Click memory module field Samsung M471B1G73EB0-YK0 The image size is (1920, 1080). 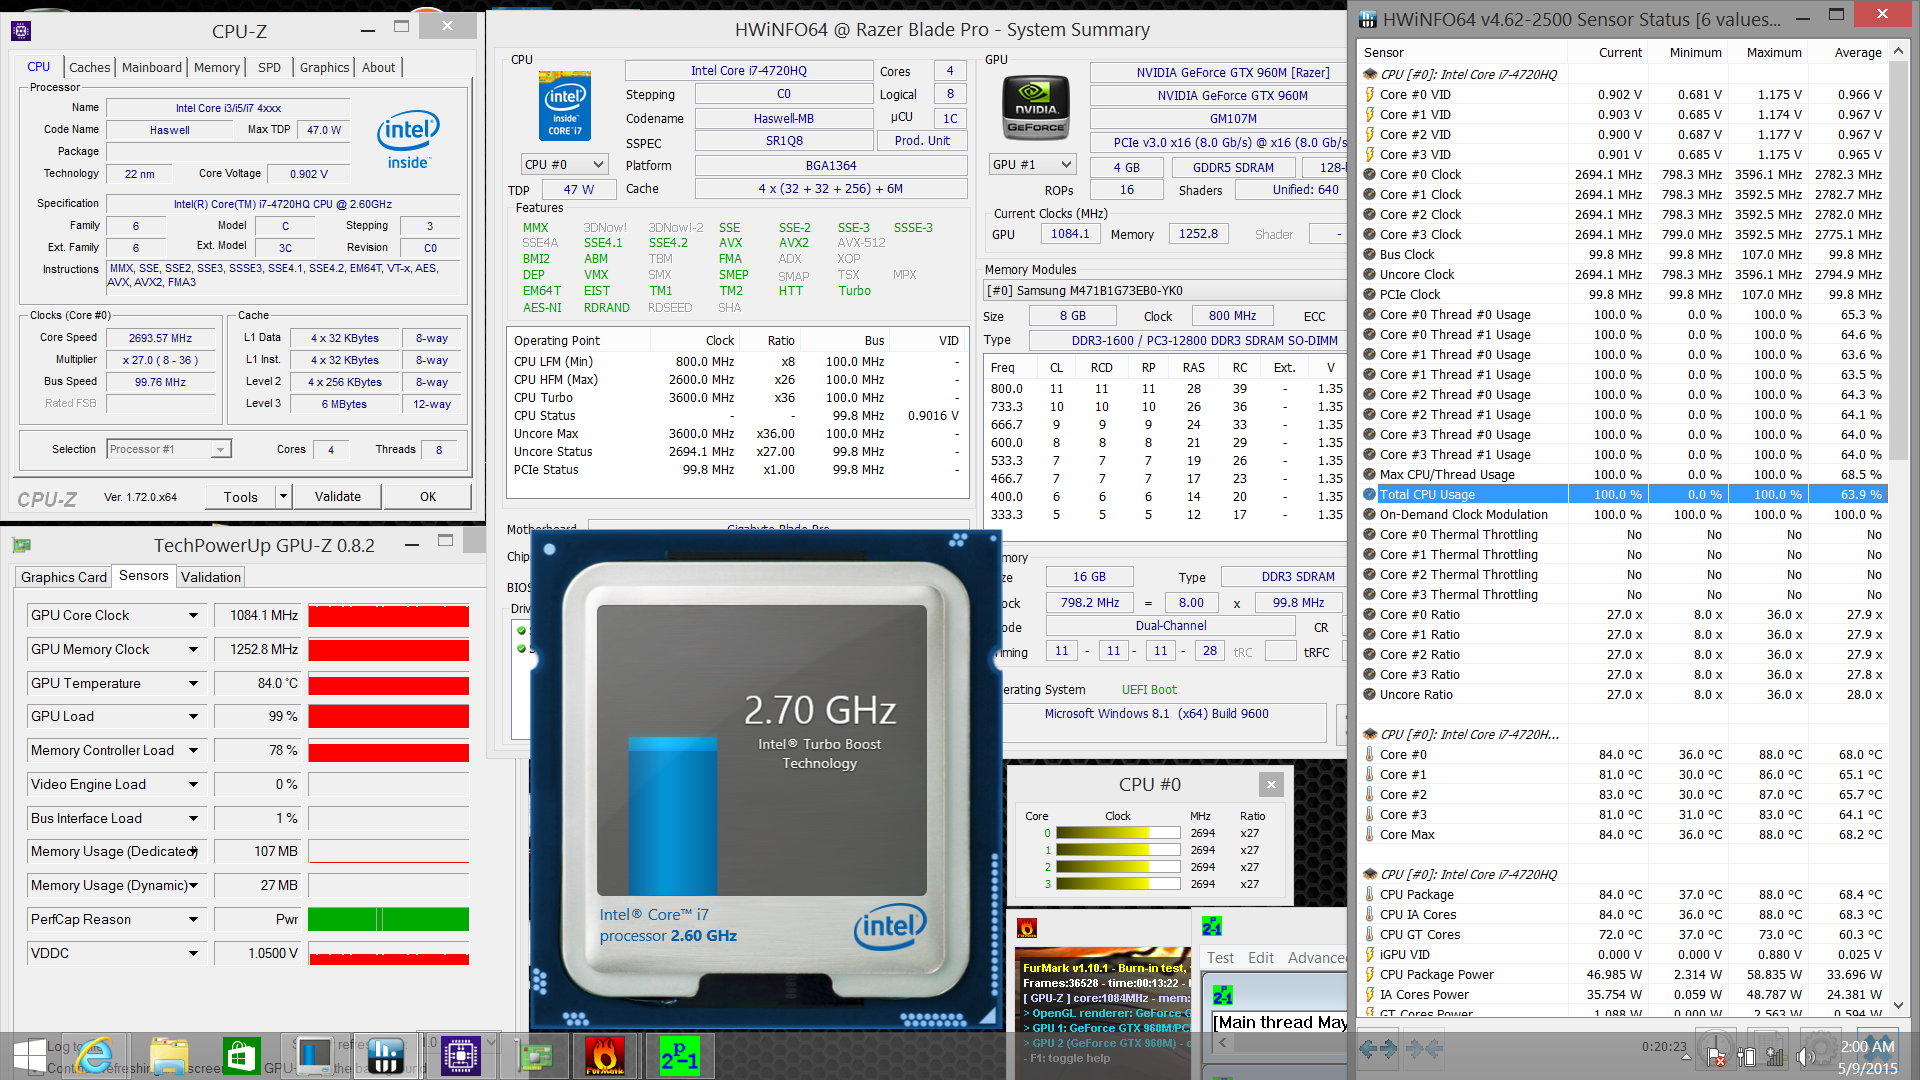[x=1163, y=291]
